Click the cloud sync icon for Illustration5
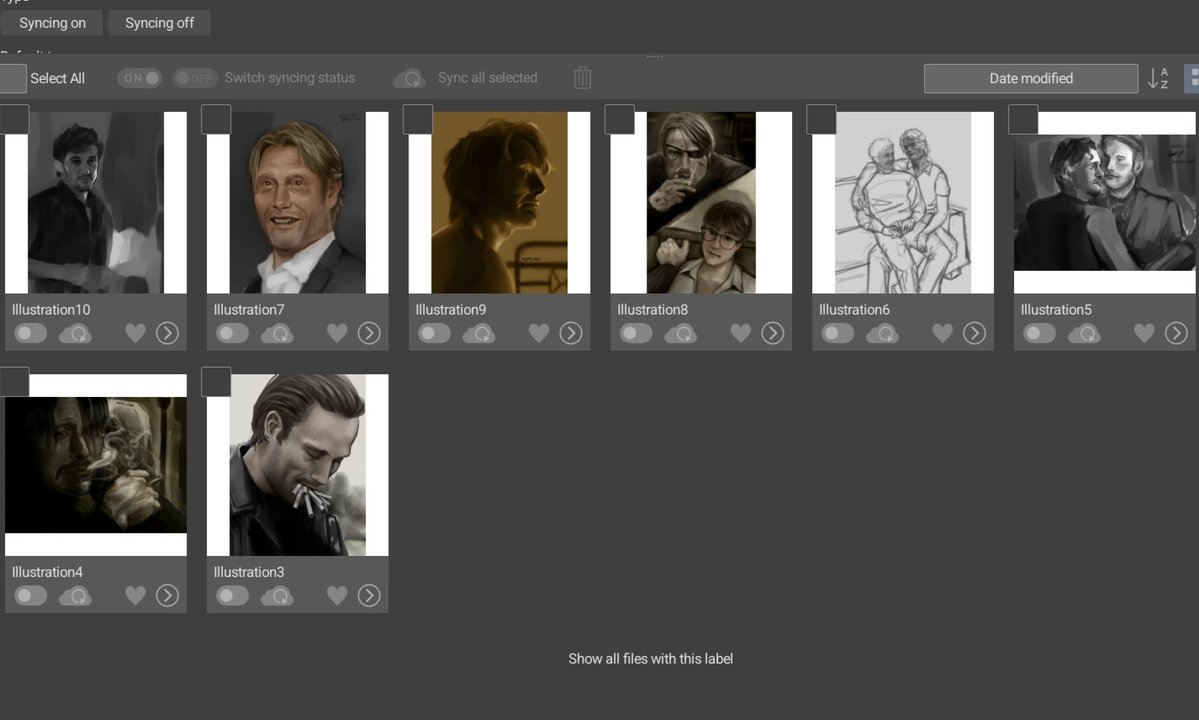 pyautogui.click(x=1085, y=334)
